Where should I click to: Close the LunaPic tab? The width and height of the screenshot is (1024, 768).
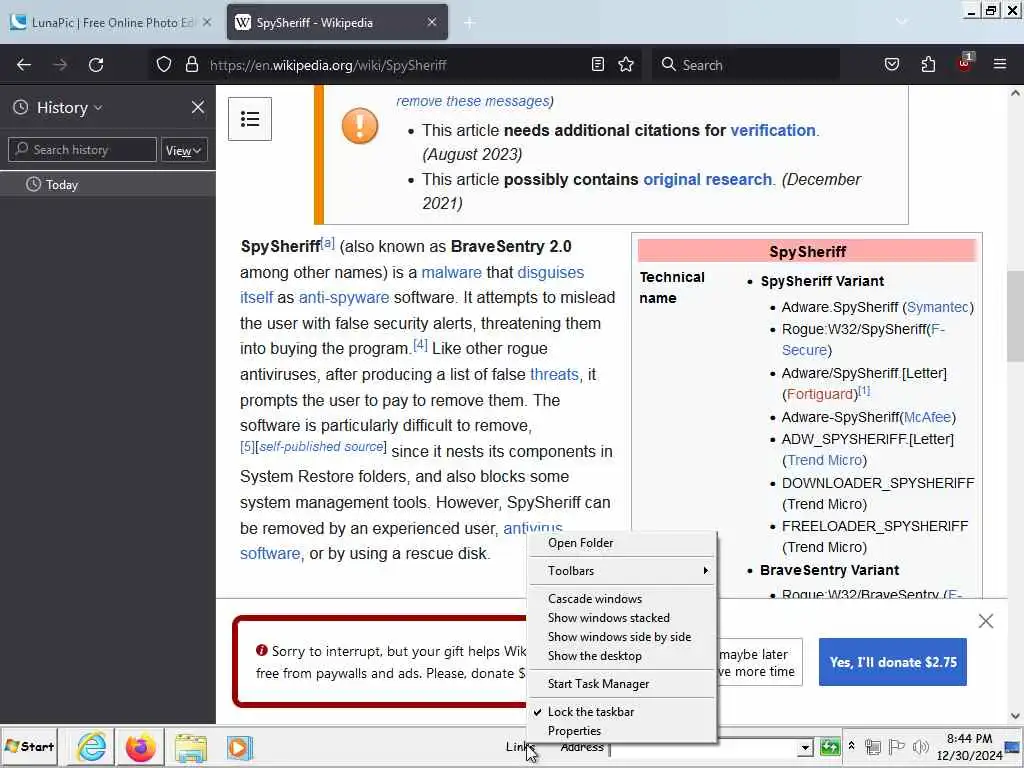(207, 22)
